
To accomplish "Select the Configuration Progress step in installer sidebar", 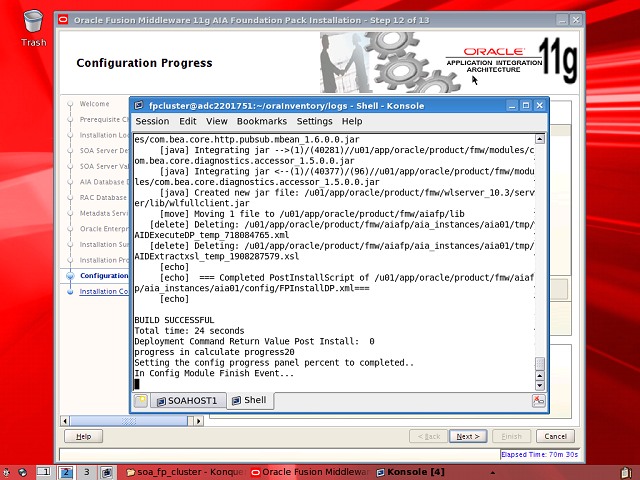I will pyautogui.click(x=104, y=276).
